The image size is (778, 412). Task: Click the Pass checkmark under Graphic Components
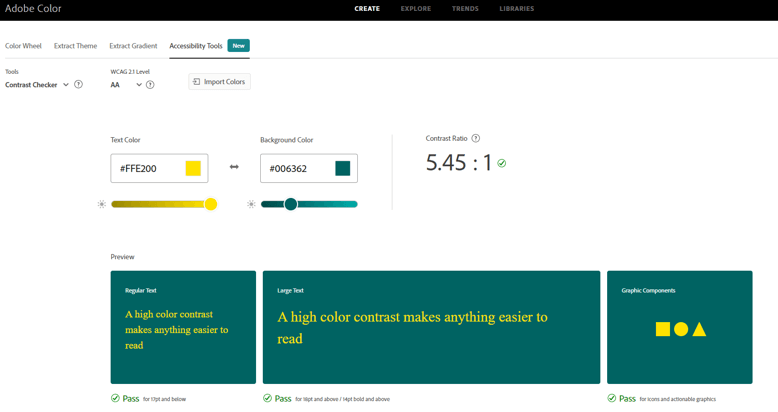coord(612,398)
